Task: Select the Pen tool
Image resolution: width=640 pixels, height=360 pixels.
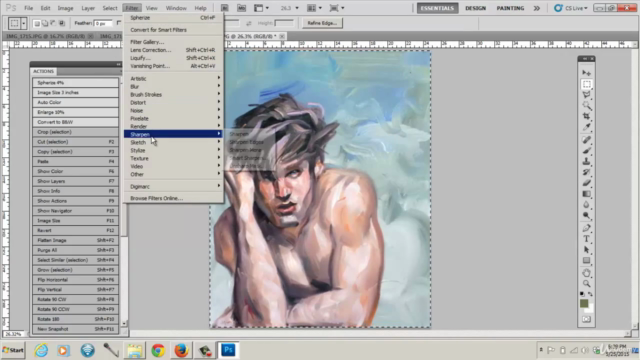Action: point(587,228)
